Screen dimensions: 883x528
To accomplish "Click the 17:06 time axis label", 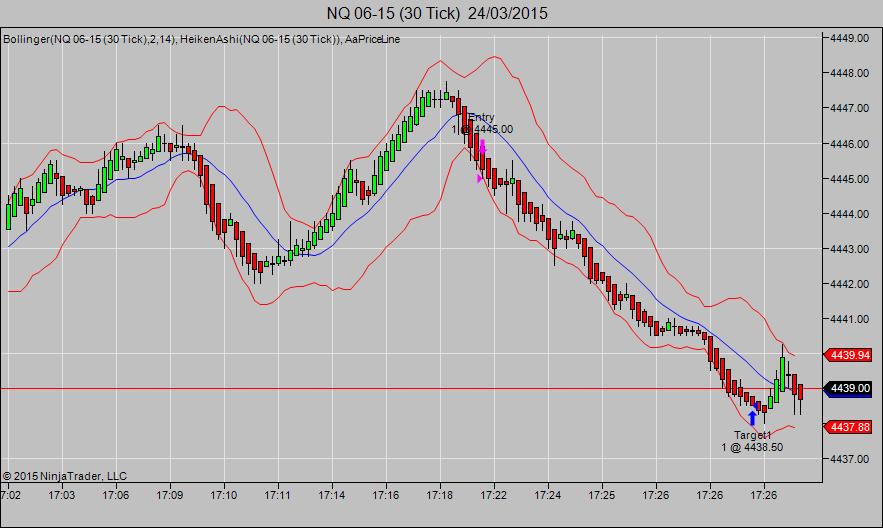I will tap(115, 495).
